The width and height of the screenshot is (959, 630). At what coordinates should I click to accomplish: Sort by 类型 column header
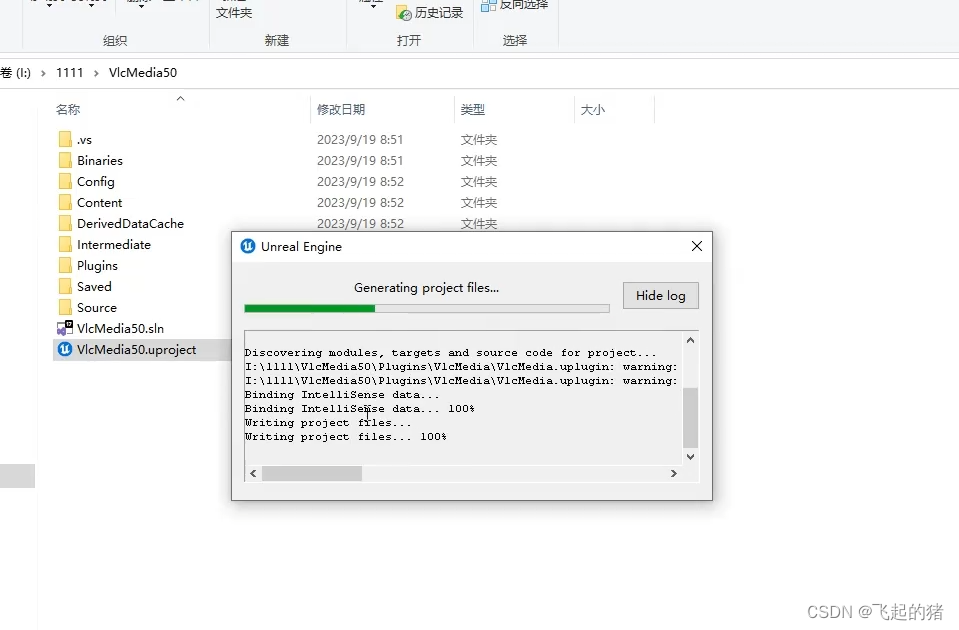[x=473, y=109]
